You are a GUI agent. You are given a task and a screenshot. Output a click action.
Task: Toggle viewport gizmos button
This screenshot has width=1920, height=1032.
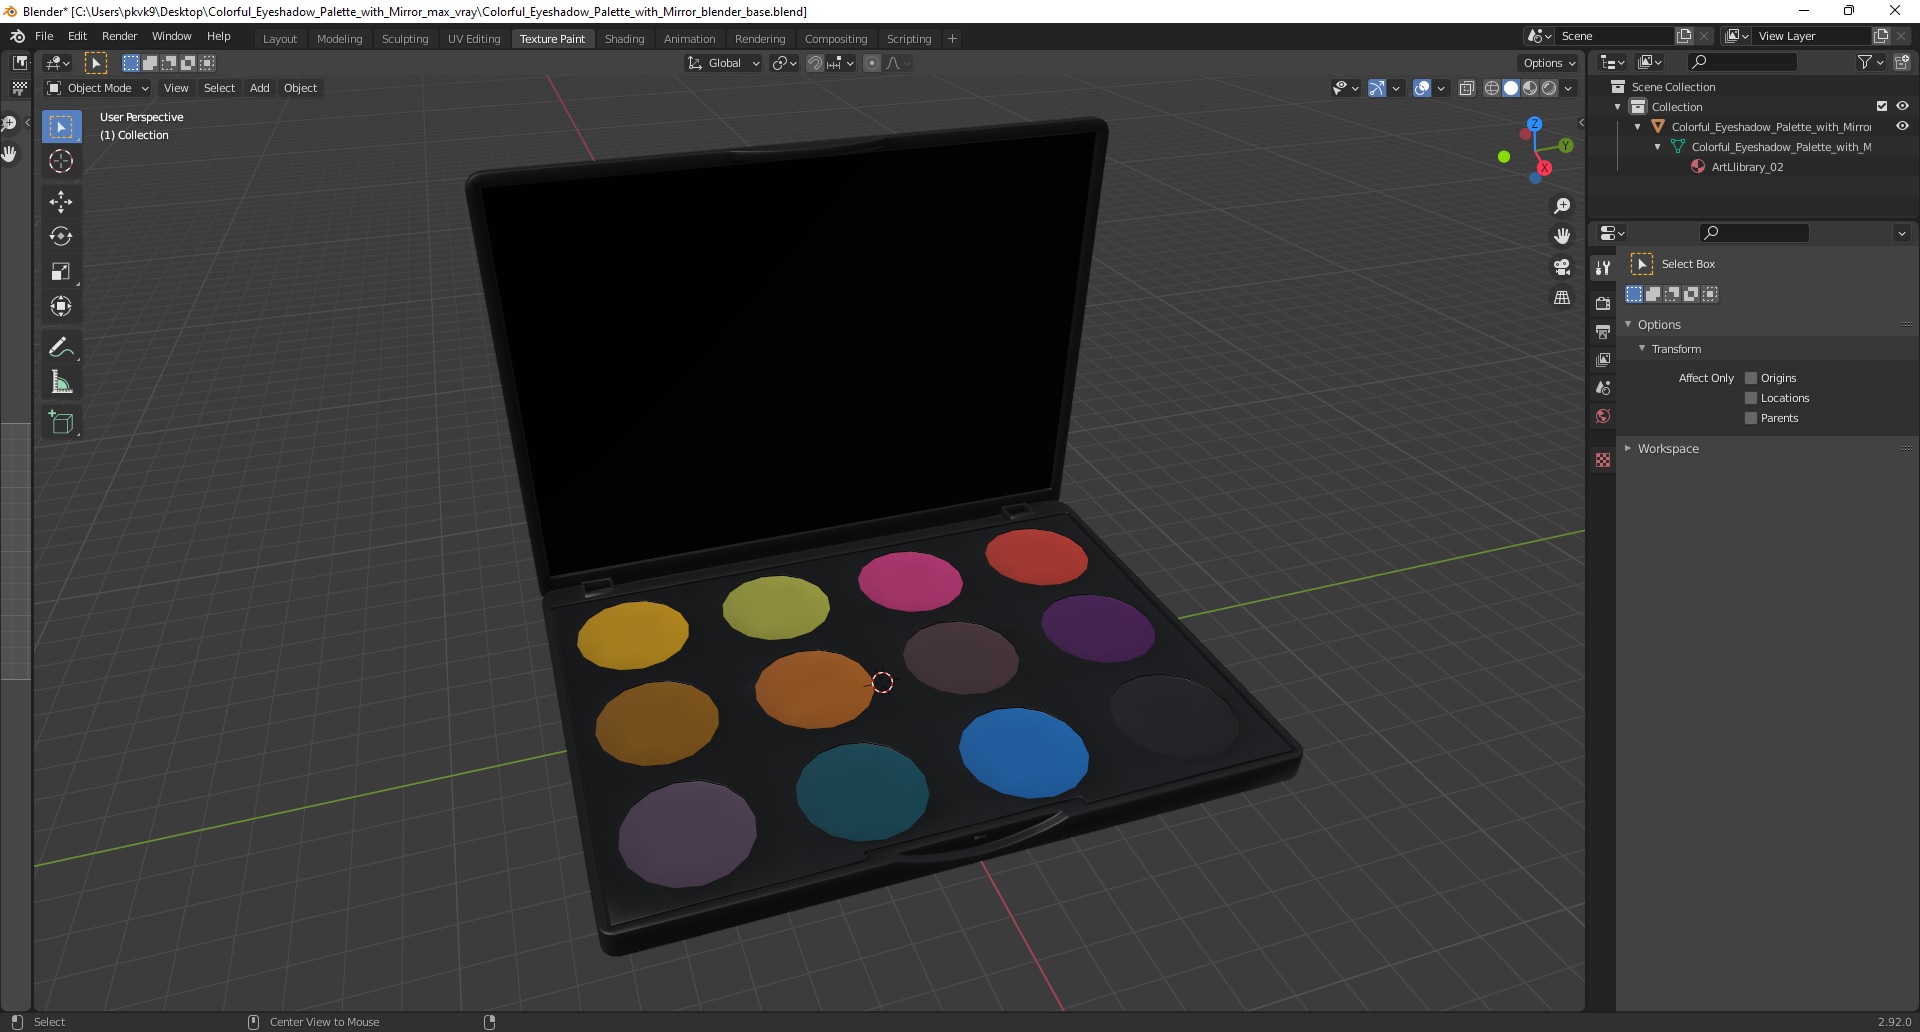(x=1377, y=88)
